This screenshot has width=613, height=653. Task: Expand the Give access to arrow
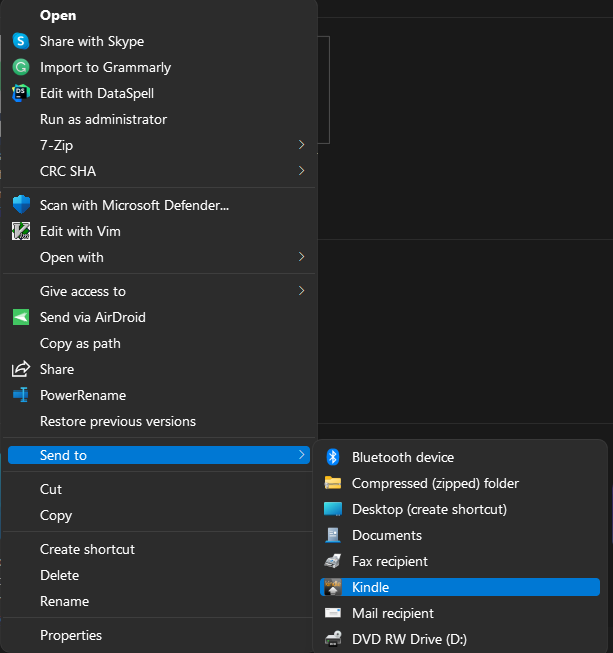click(x=302, y=290)
